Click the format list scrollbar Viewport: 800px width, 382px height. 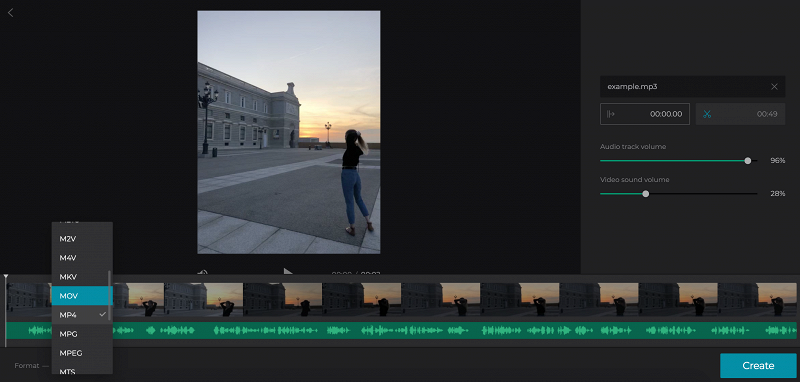110,295
